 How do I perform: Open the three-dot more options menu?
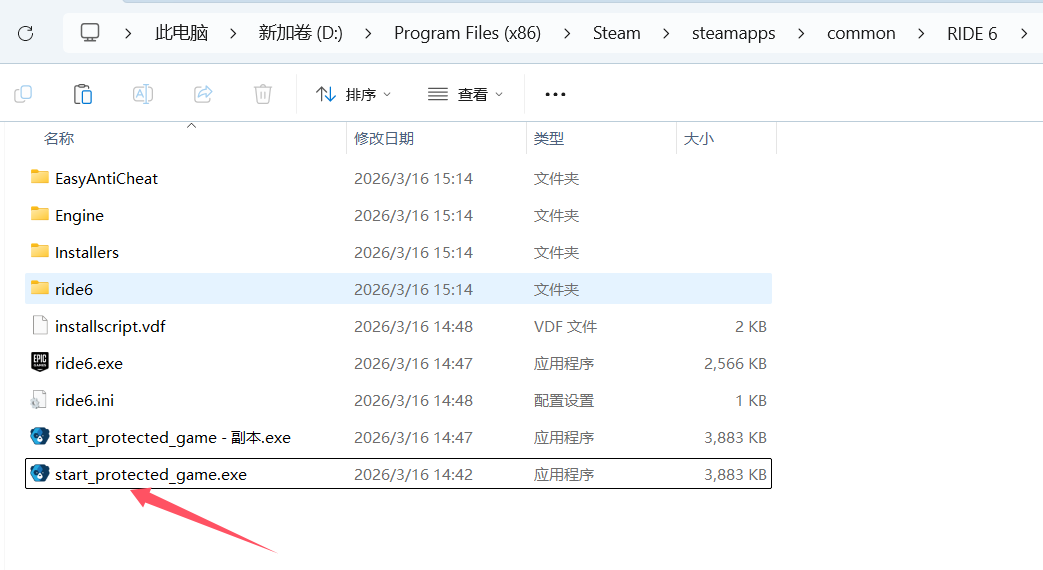(555, 94)
